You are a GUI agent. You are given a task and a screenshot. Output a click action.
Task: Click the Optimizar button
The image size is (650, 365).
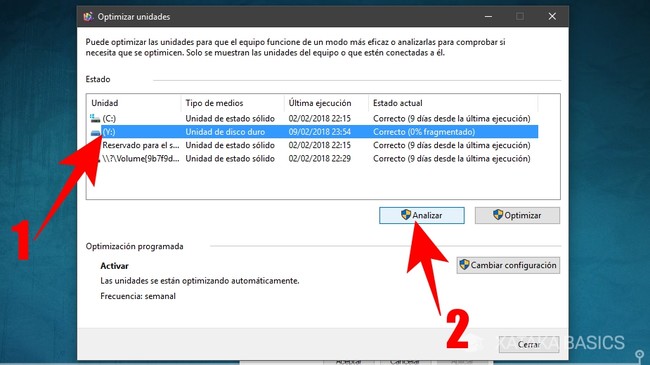click(517, 215)
